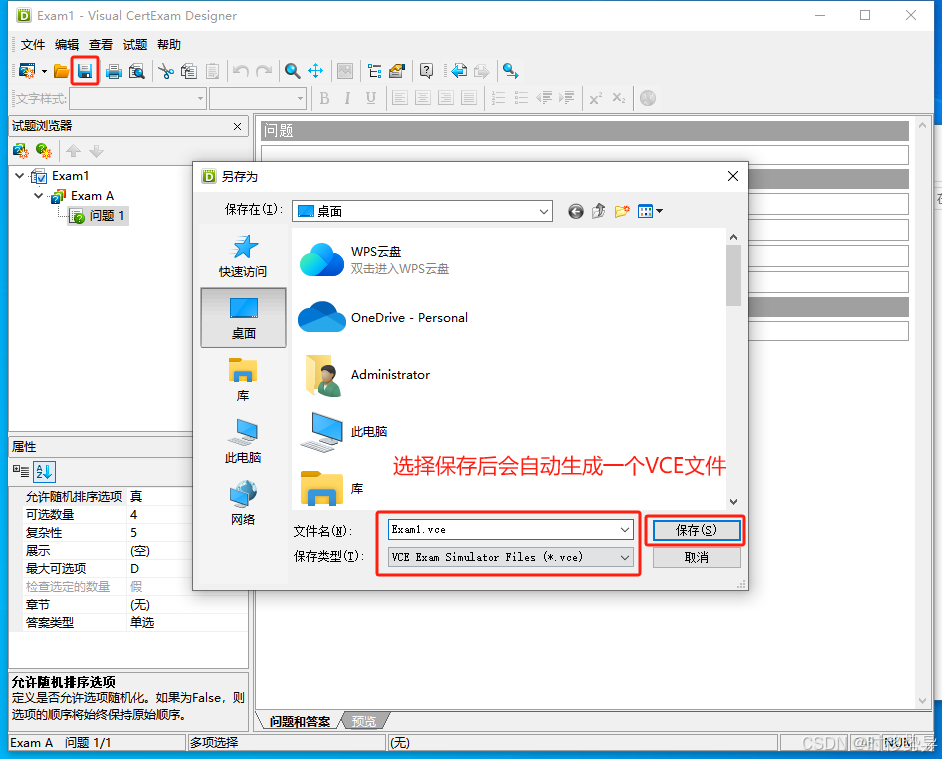Viewport: 942px width, 759px height.
Task: Select 此电脑 in the places bar
Action: coord(243,442)
